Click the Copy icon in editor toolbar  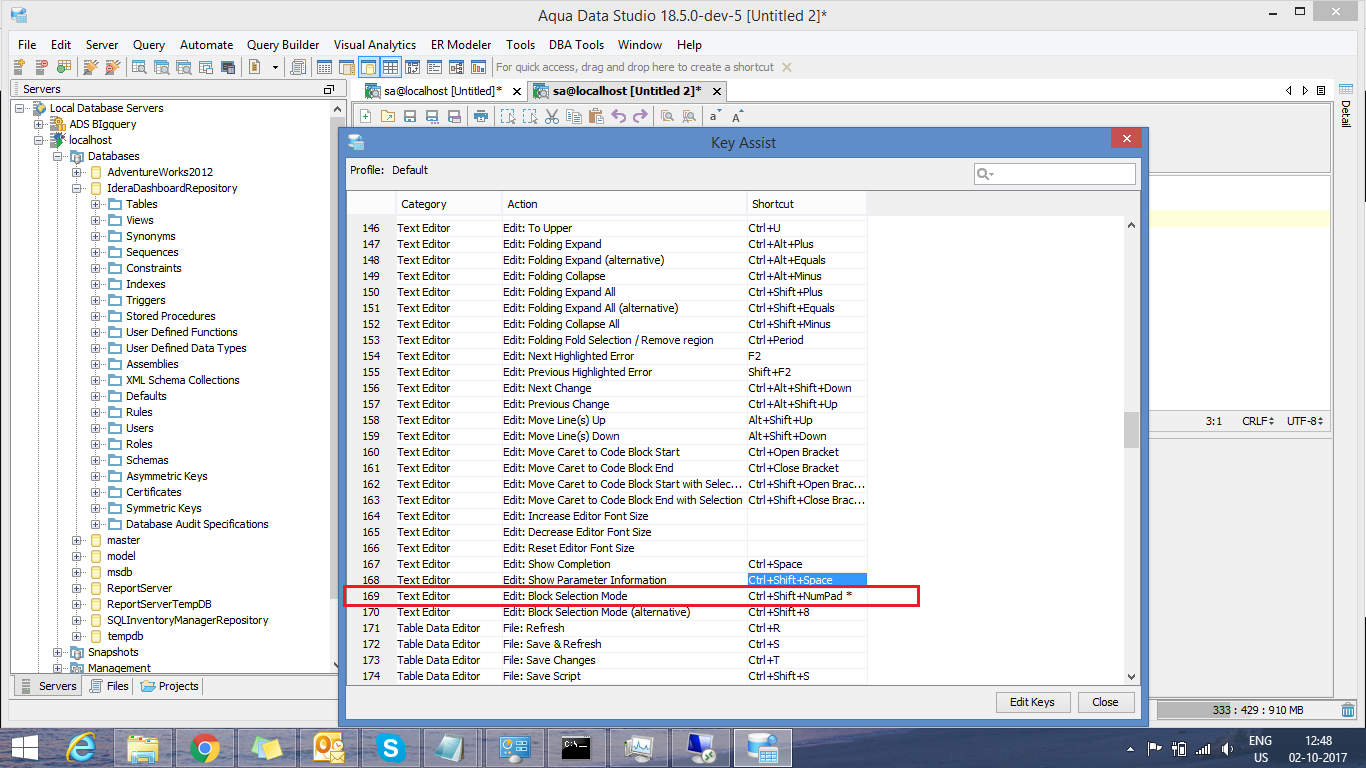(573, 116)
